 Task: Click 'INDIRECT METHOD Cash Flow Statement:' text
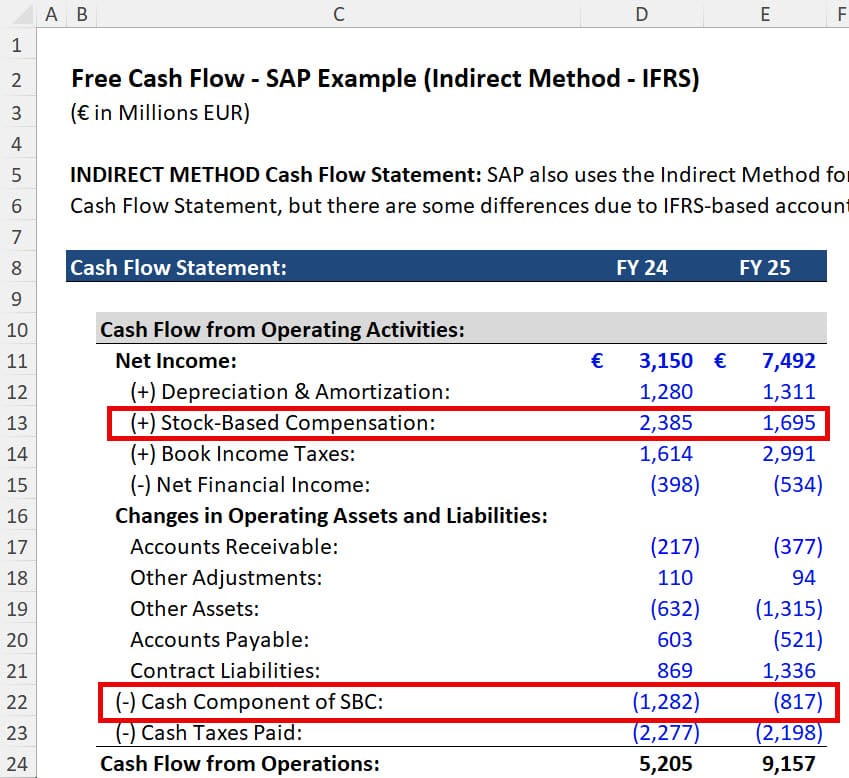276,175
